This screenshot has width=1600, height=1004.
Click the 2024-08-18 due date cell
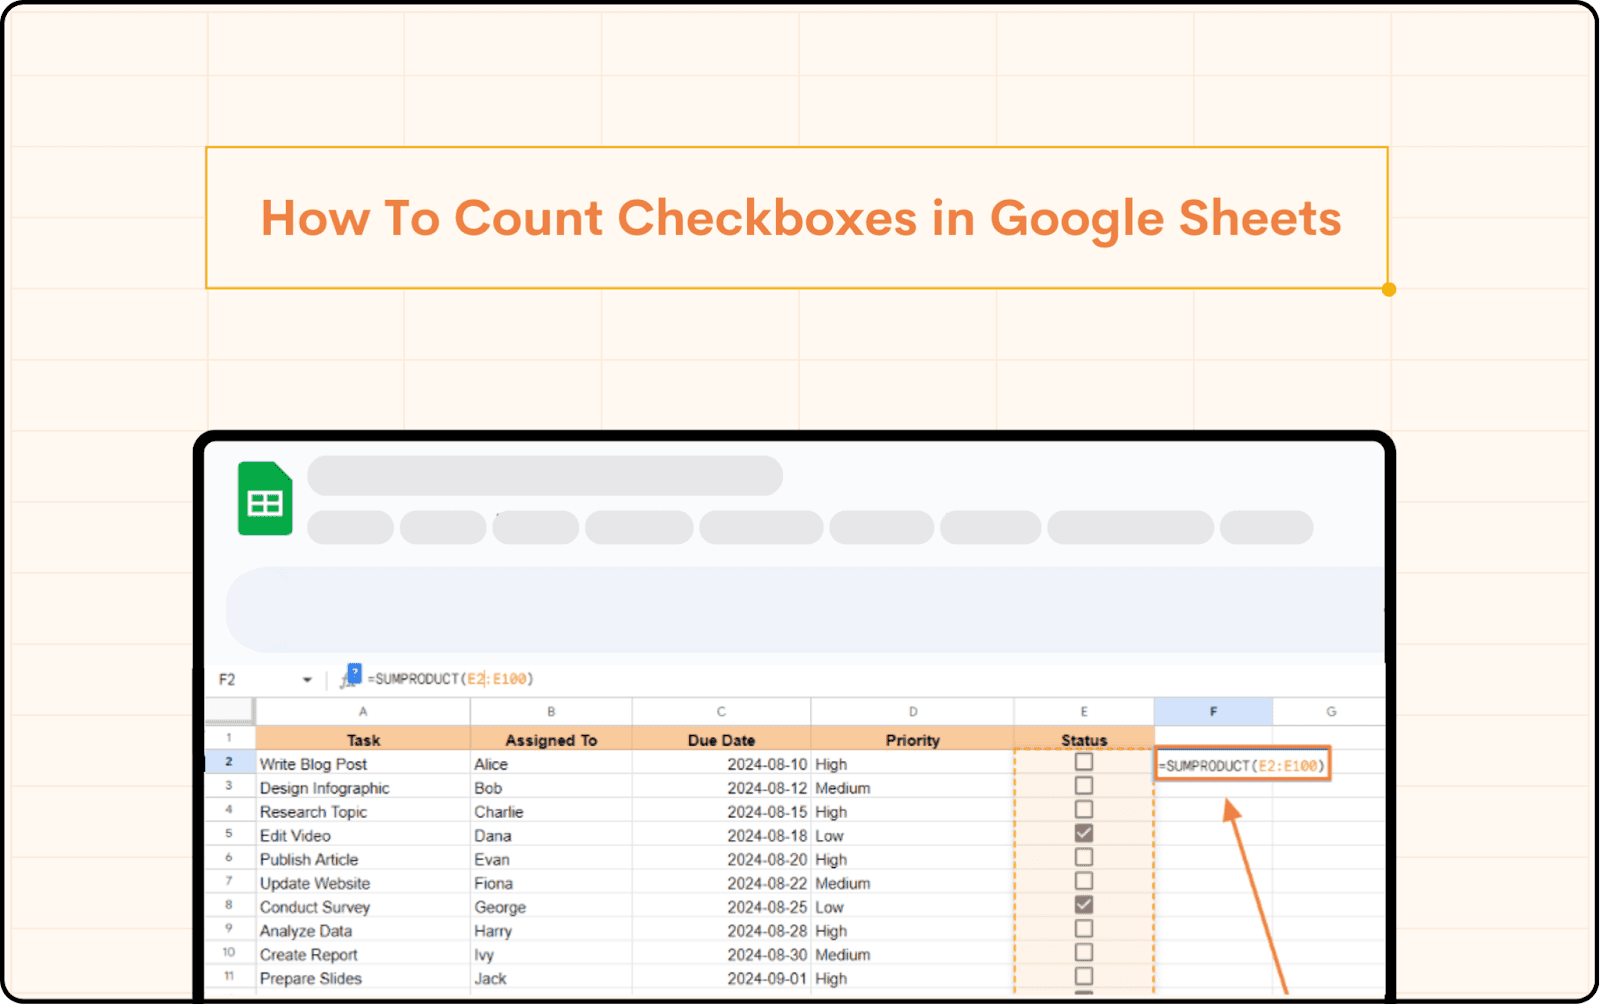[721, 835]
